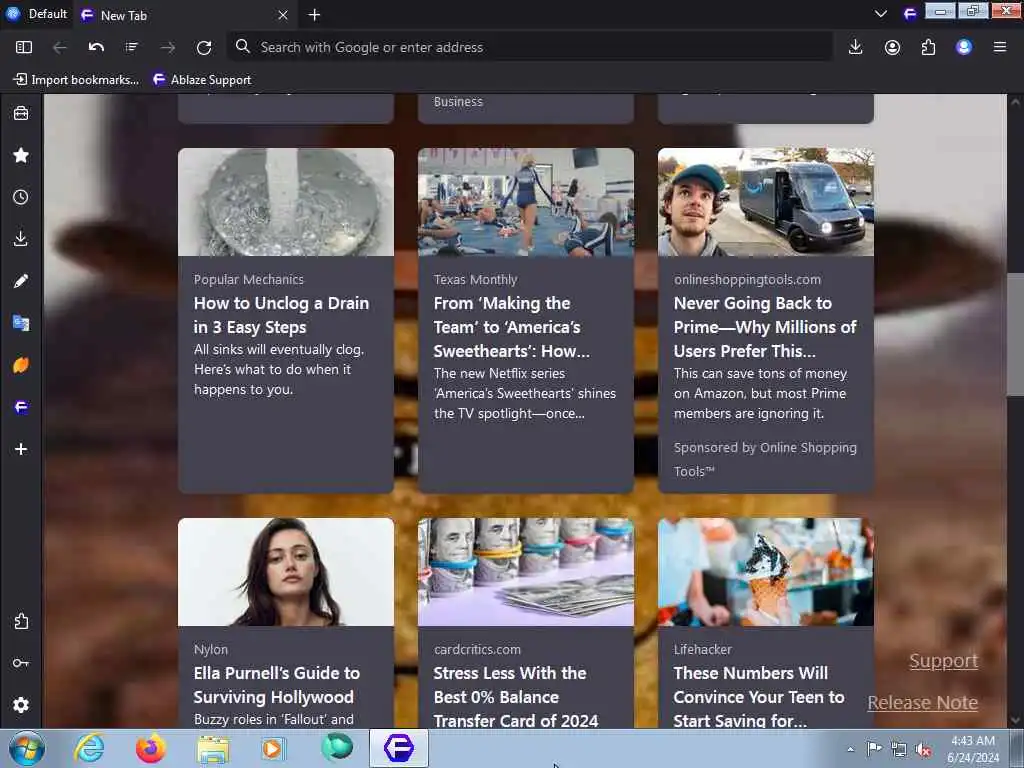Open the passwords key icon in sidebar
This screenshot has height=768, width=1024.
[21, 663]
